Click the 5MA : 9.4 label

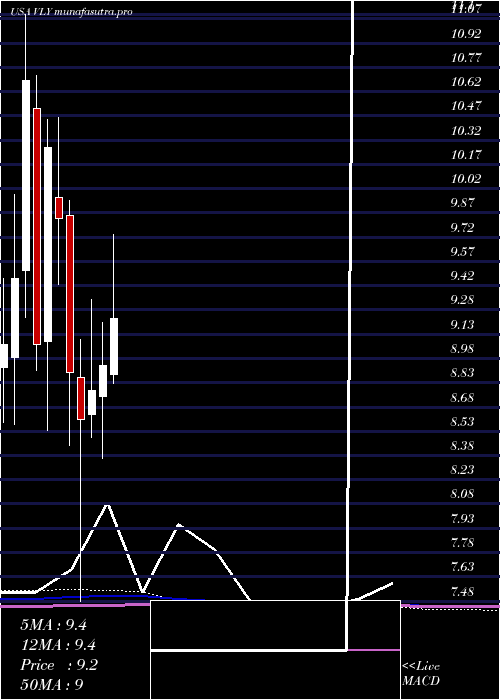[53, 625]
